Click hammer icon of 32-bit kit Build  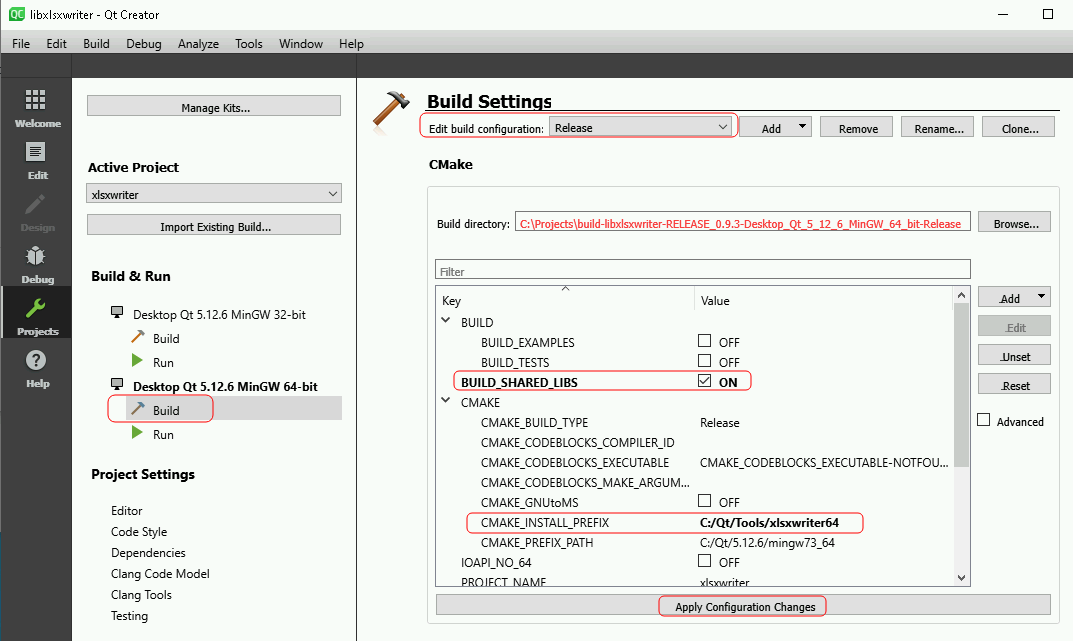click(138, 337)
